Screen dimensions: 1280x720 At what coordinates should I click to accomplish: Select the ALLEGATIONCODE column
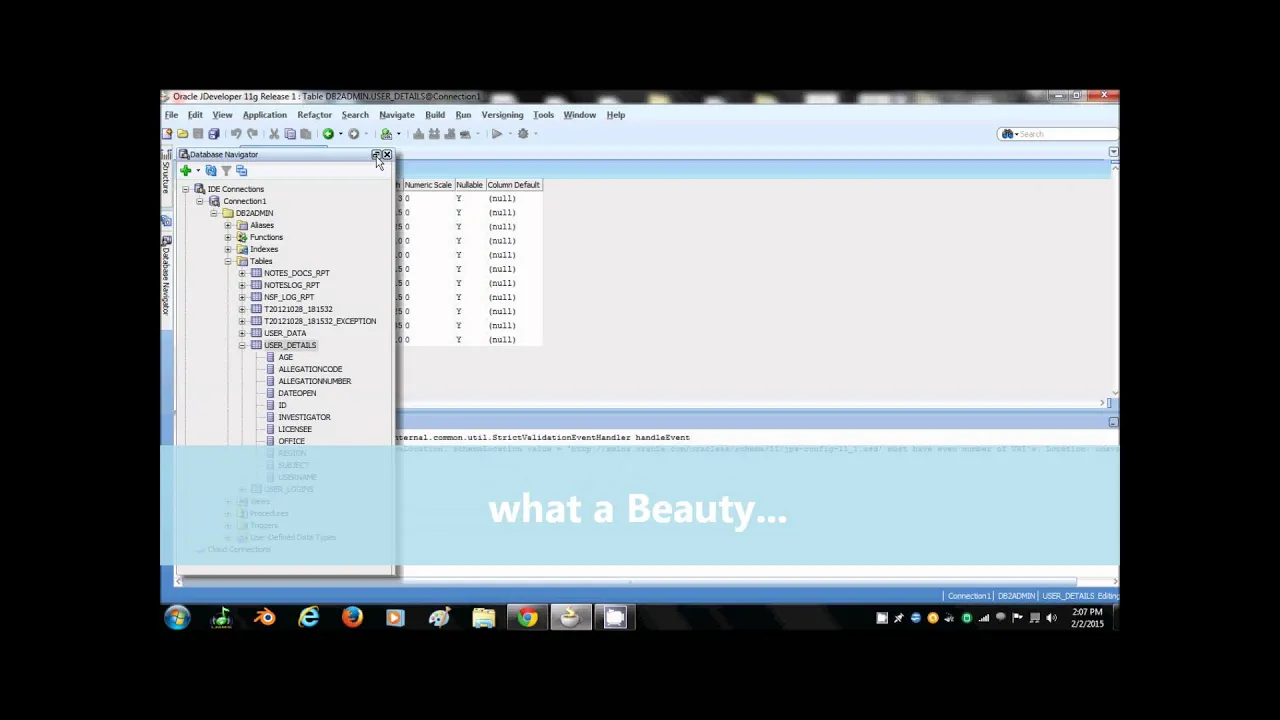(x=310, y=369)
